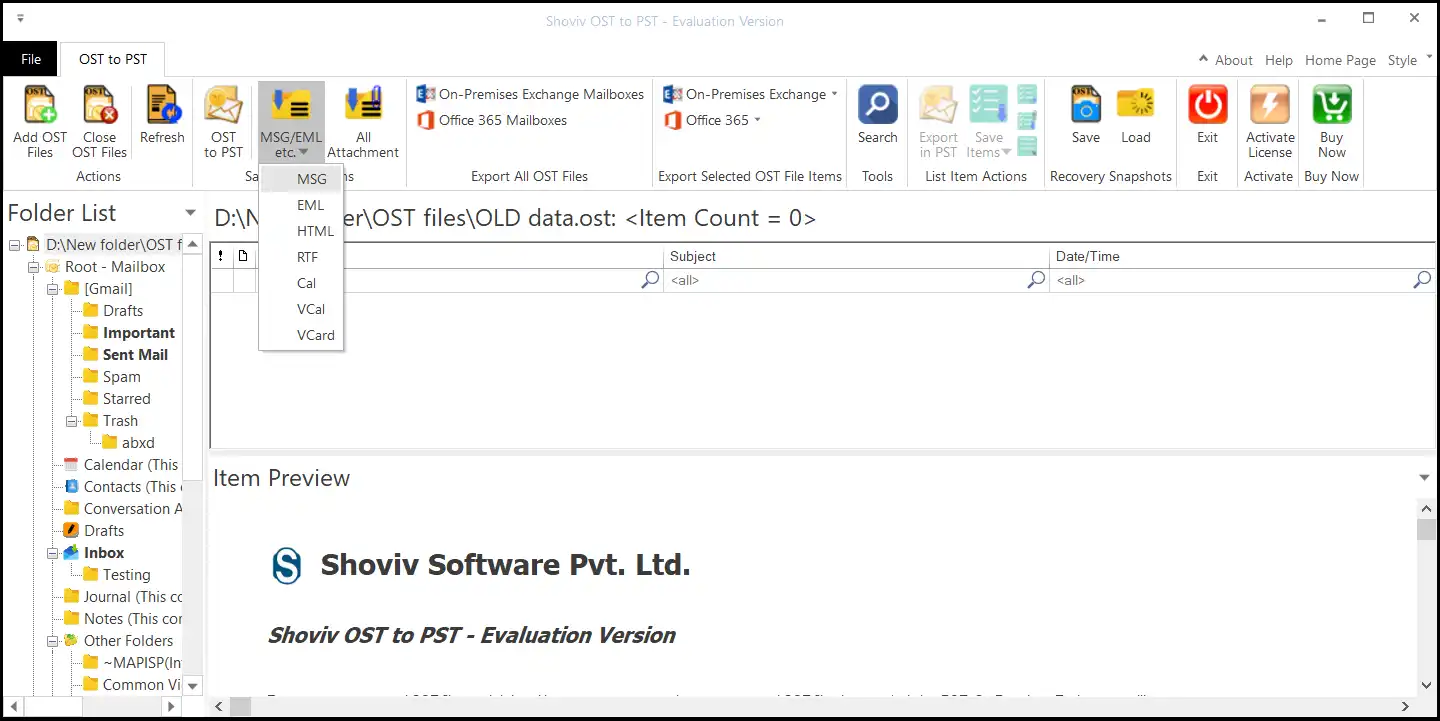Image resolution: width=1440 pixels, height=721 pixels.
Task: Pick VCal from the format menu
Action: [301, 309]
